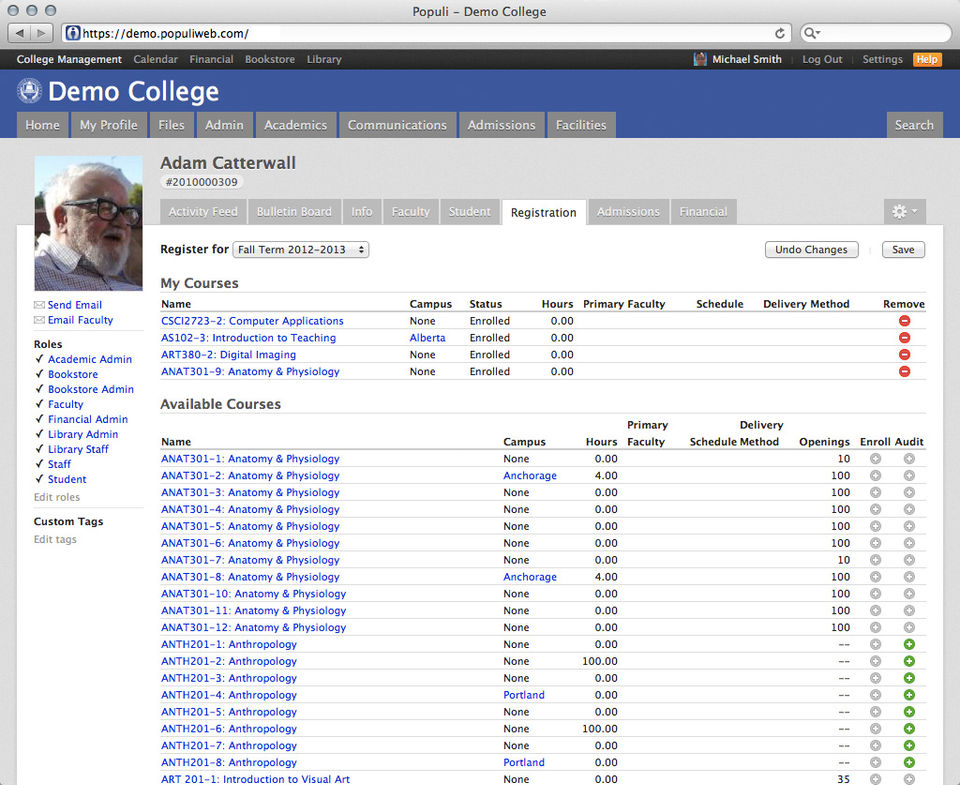Screen dimensions: 960x785
Task: Click the orange Help button
Action: tap(927, 59)
